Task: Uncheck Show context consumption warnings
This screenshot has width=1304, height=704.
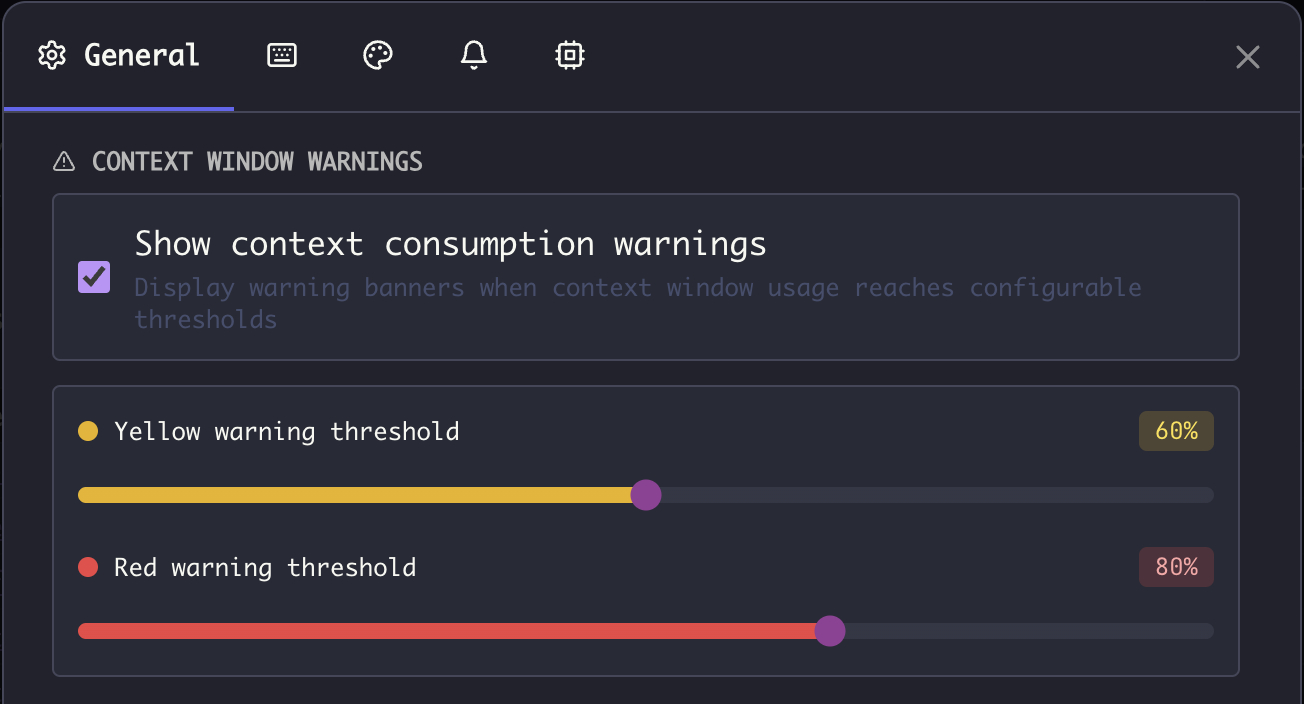Action: [93, 277]
